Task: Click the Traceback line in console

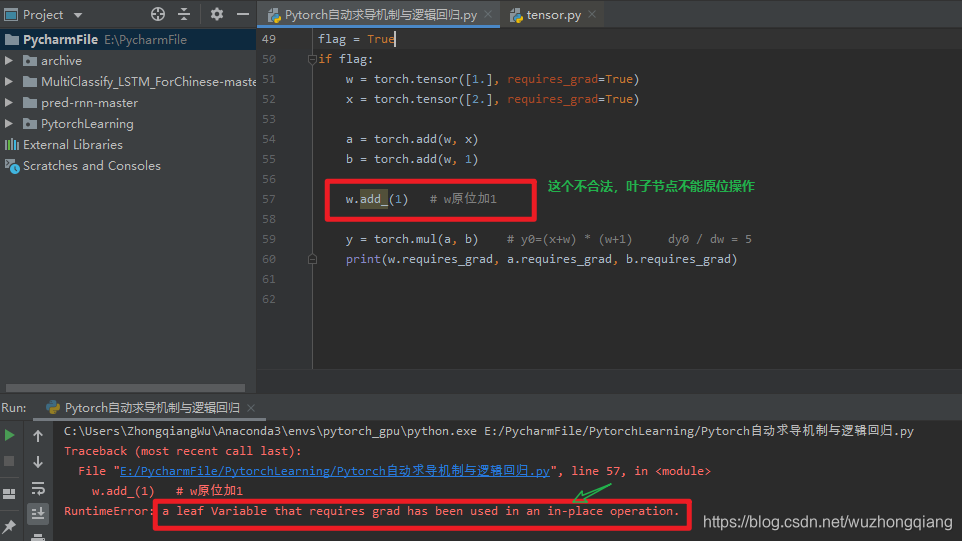Action: pyautogui.click(x=183, y=451)
